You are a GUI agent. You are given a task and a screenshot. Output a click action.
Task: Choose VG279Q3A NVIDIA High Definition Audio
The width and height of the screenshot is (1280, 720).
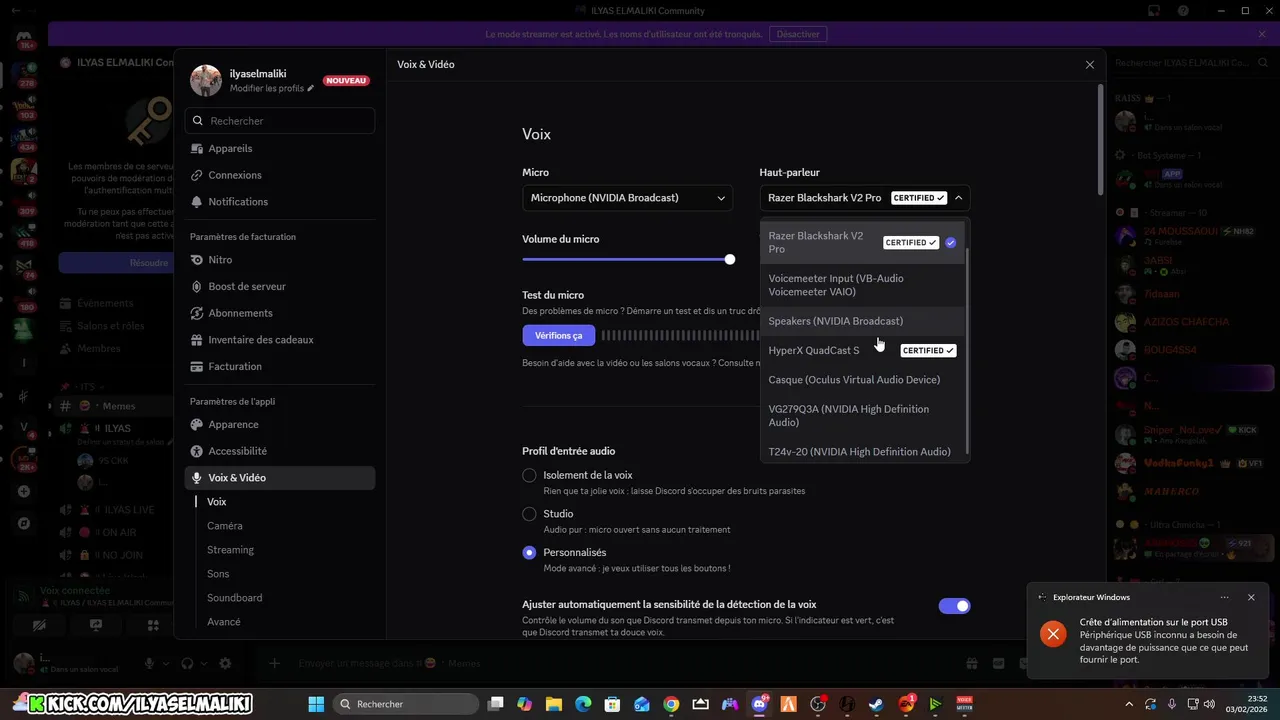pyautogui.click(x=864, y=416)
